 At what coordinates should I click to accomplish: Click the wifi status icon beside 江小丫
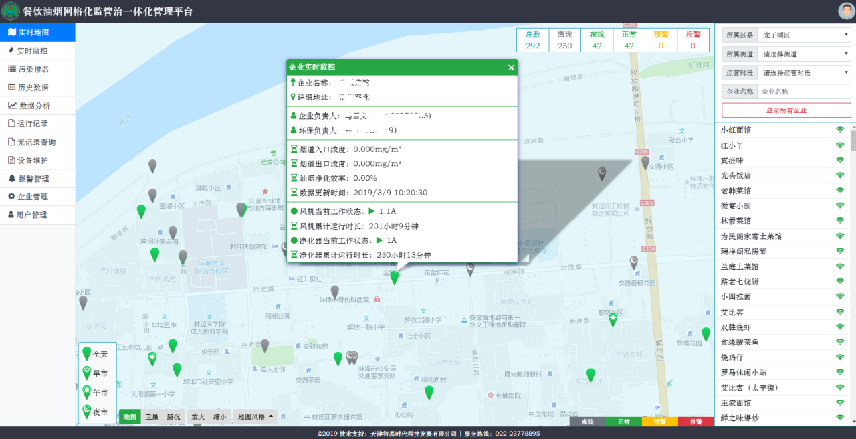(839, 145)
